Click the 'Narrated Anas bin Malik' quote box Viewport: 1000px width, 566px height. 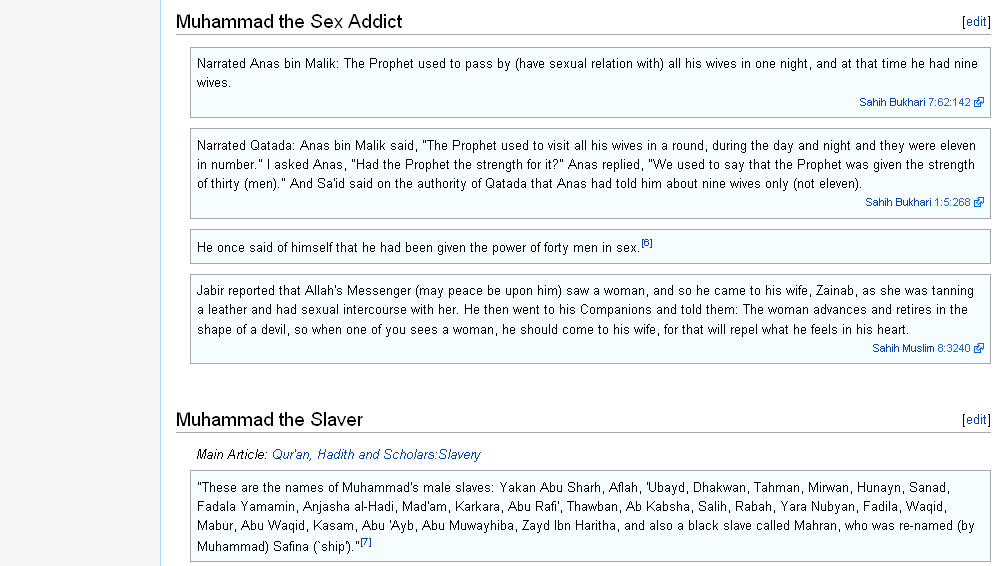tap(590, 82)
